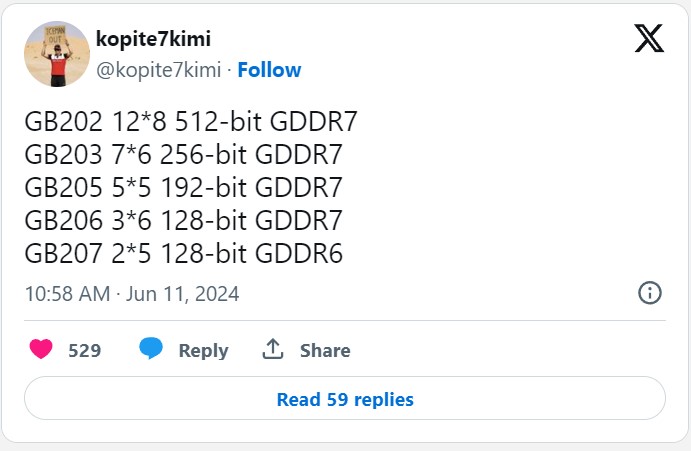Screen dimensions: 691x451
Task: Follow kopite7kimi via the Follow link
Action: pyautogui.click(x=269, y=70)
